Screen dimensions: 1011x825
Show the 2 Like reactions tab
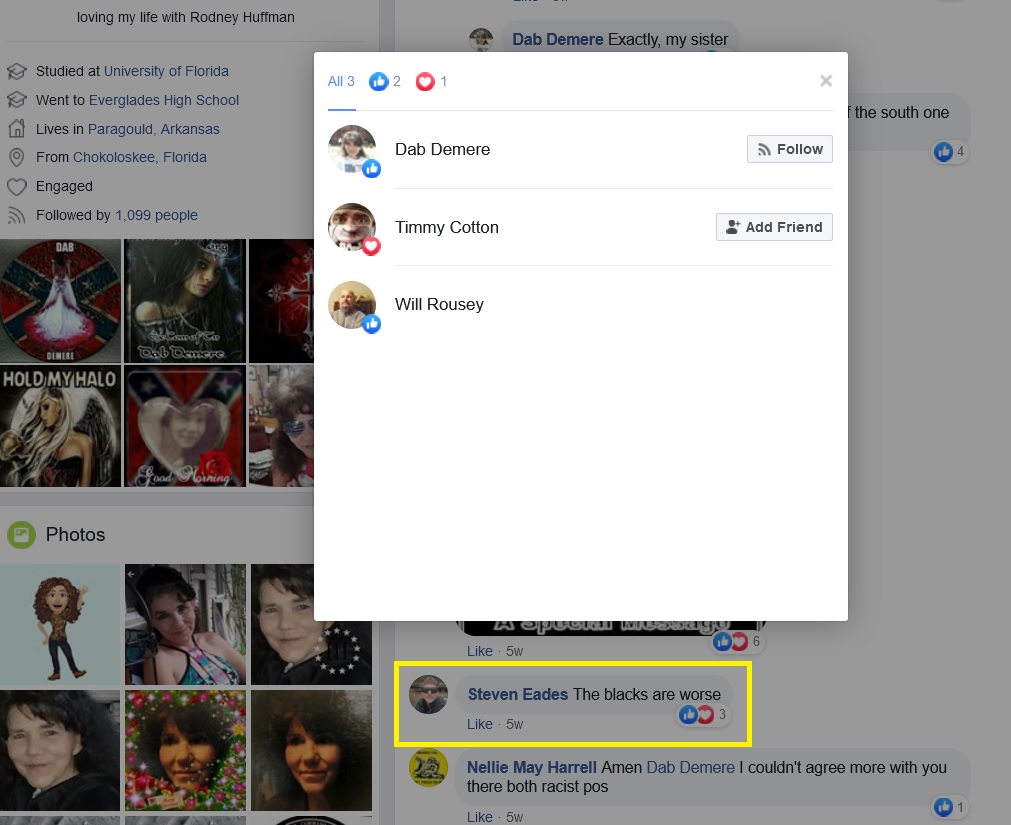pyautogui.click(x=385, y=81)
